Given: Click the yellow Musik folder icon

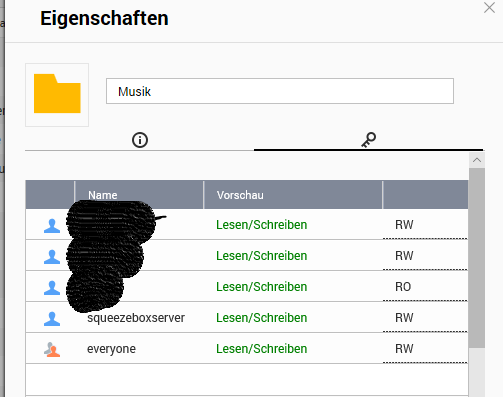Looking at the screenshot, I should pos(57,94).
